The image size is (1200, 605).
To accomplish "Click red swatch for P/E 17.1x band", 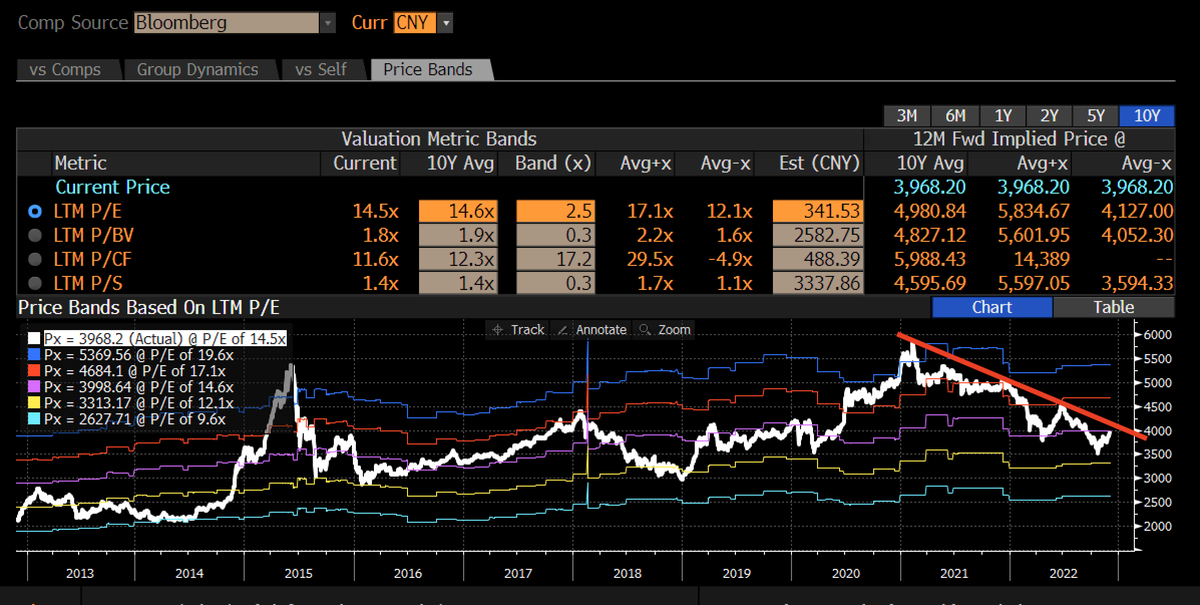I will (33, 372).
